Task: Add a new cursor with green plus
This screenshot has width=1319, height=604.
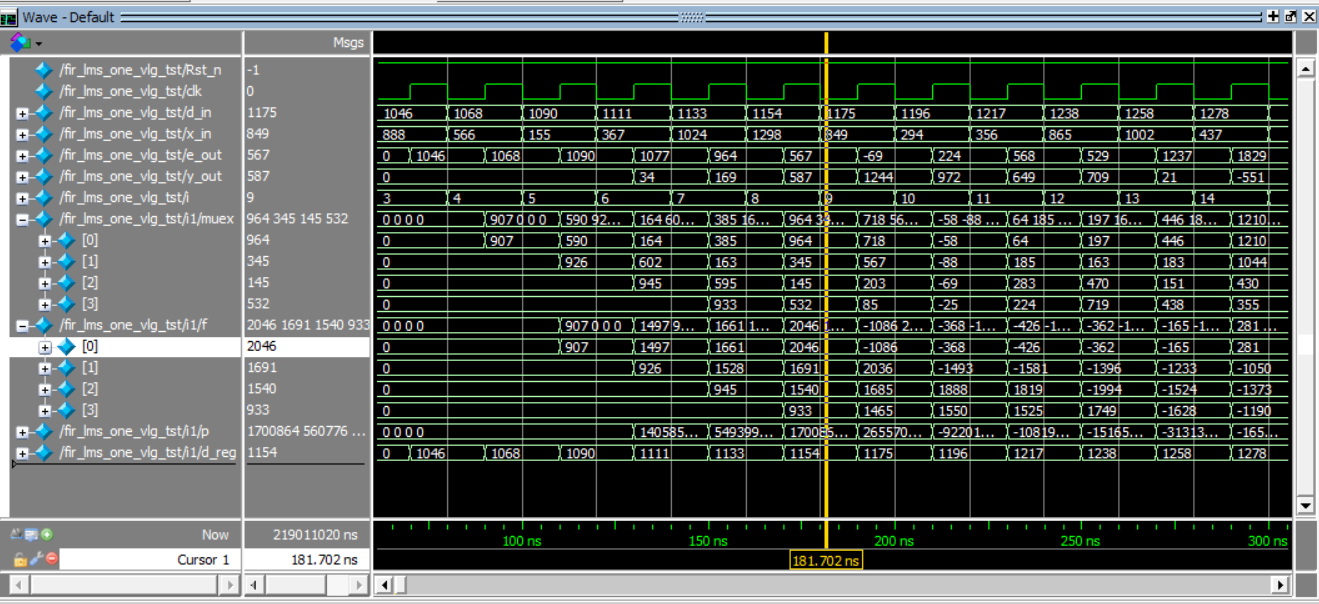Action: point(47,535)
